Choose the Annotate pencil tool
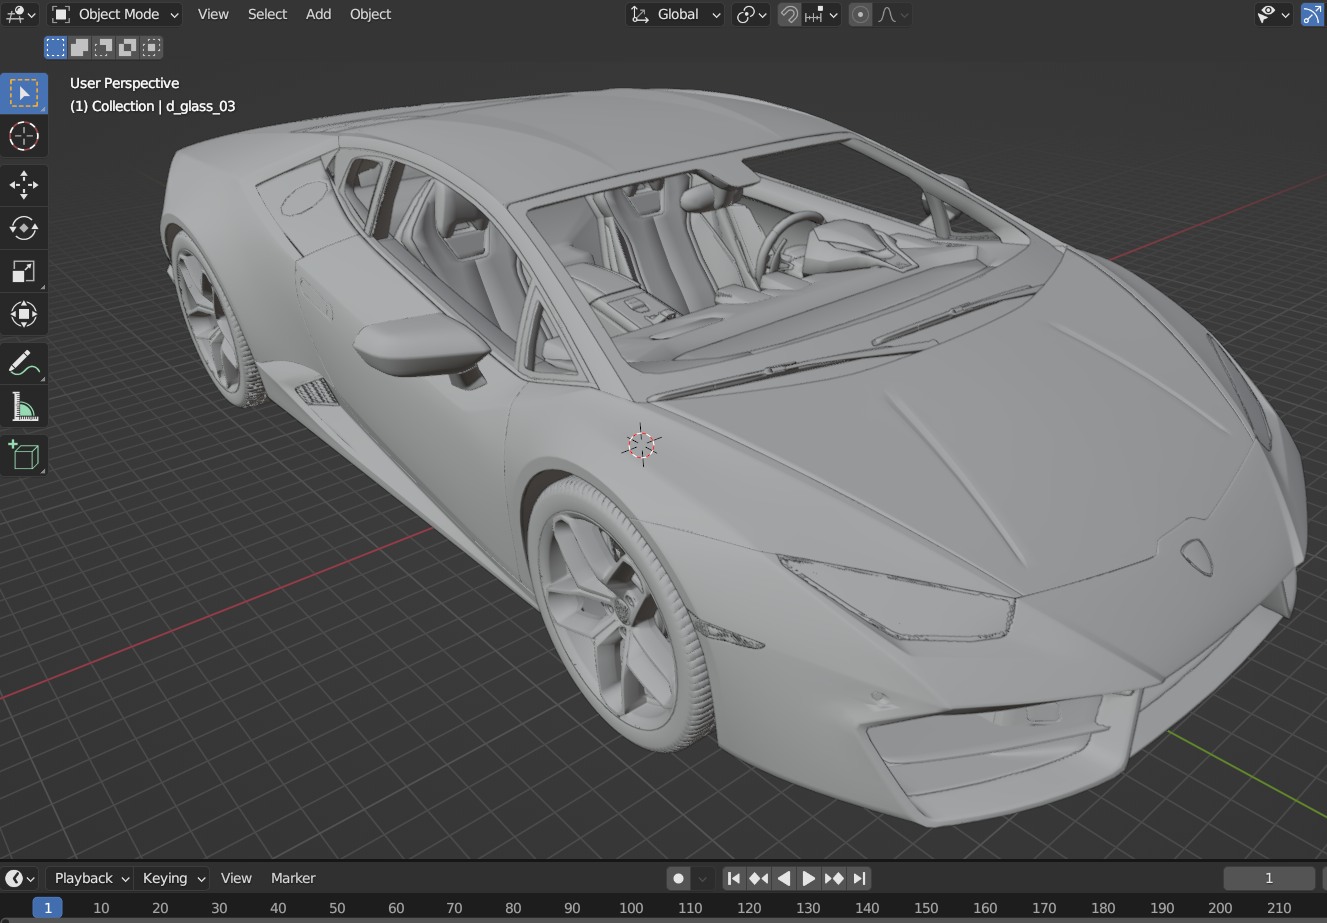 point(24,363)
